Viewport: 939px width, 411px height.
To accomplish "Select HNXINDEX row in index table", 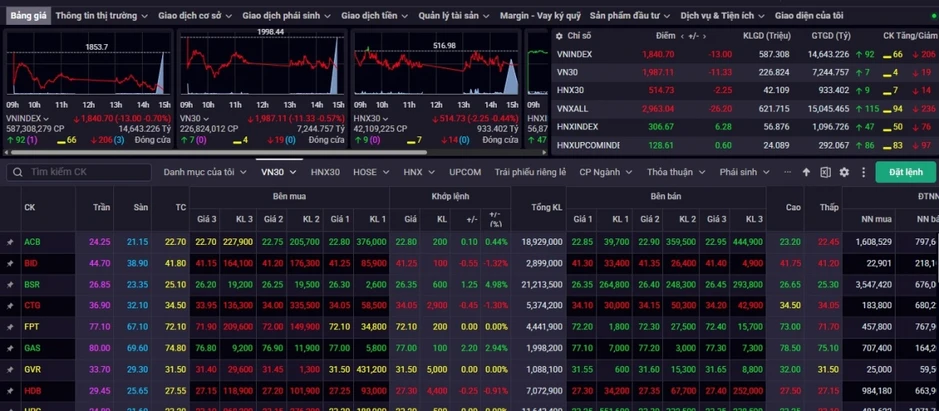I will point(744,127).
